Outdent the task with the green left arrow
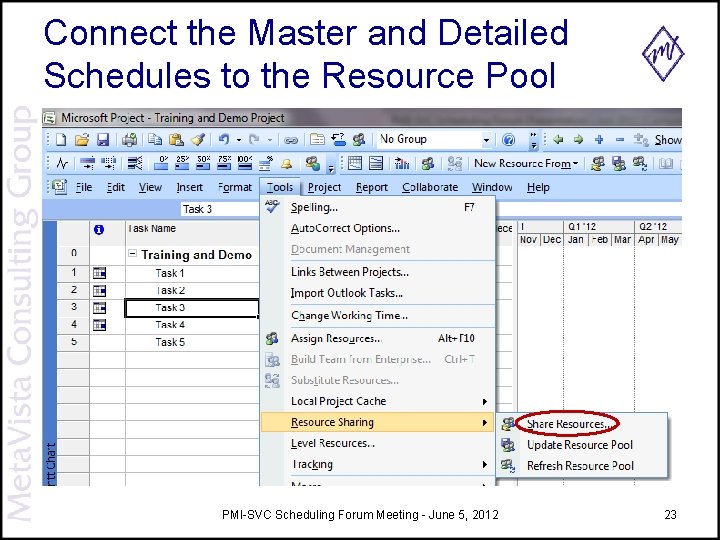Image resolution: width=720 pixels, height=540 pixels. click(557, 139)
